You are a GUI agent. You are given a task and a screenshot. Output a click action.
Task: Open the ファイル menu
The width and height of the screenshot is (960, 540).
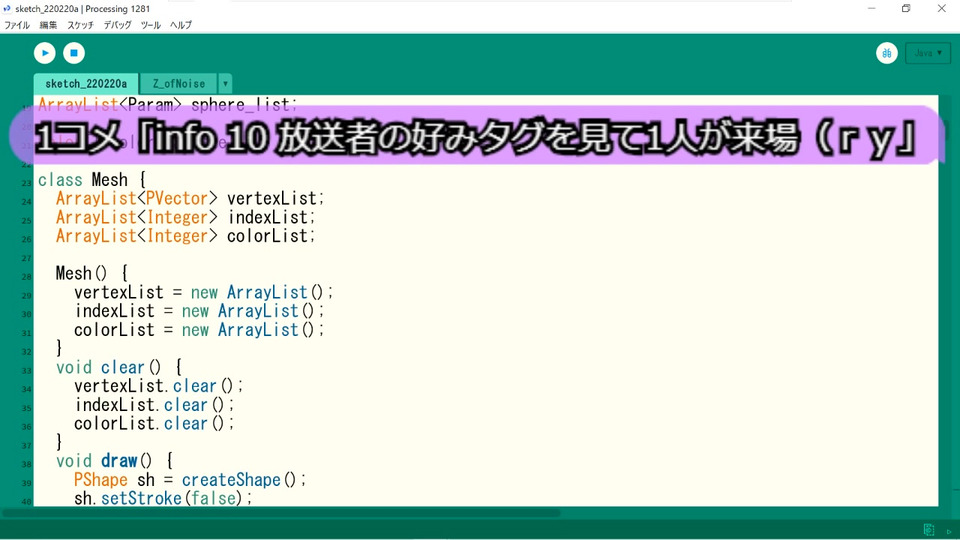point(17,25)
